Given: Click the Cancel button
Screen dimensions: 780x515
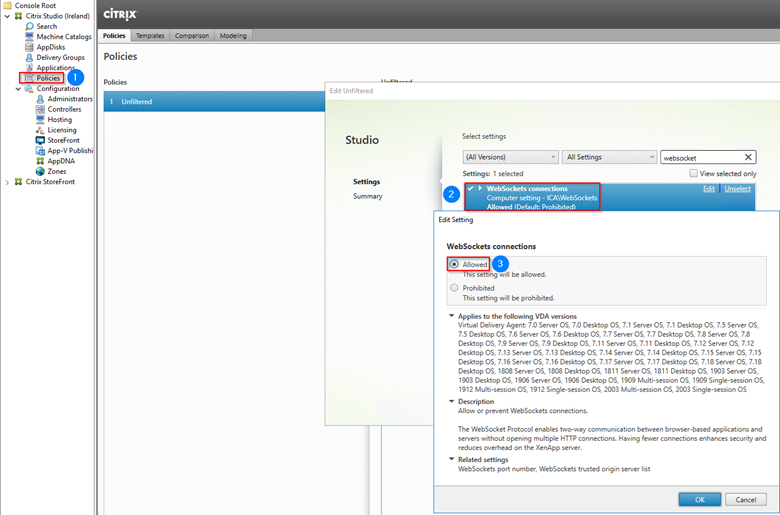Looking at the screenshot, I should coord(746,500).
